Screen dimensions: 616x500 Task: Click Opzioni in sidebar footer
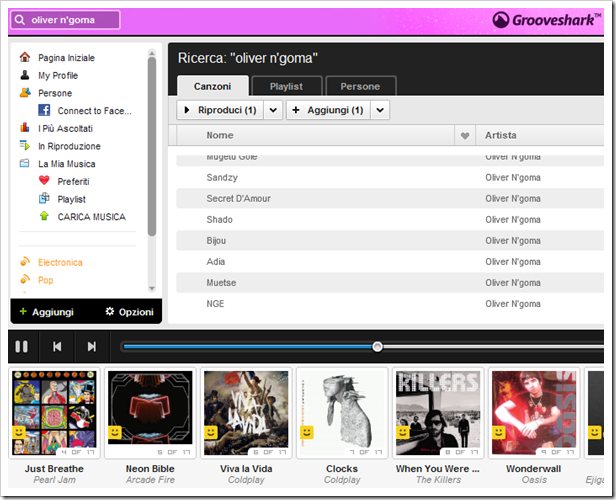[129, 312]
